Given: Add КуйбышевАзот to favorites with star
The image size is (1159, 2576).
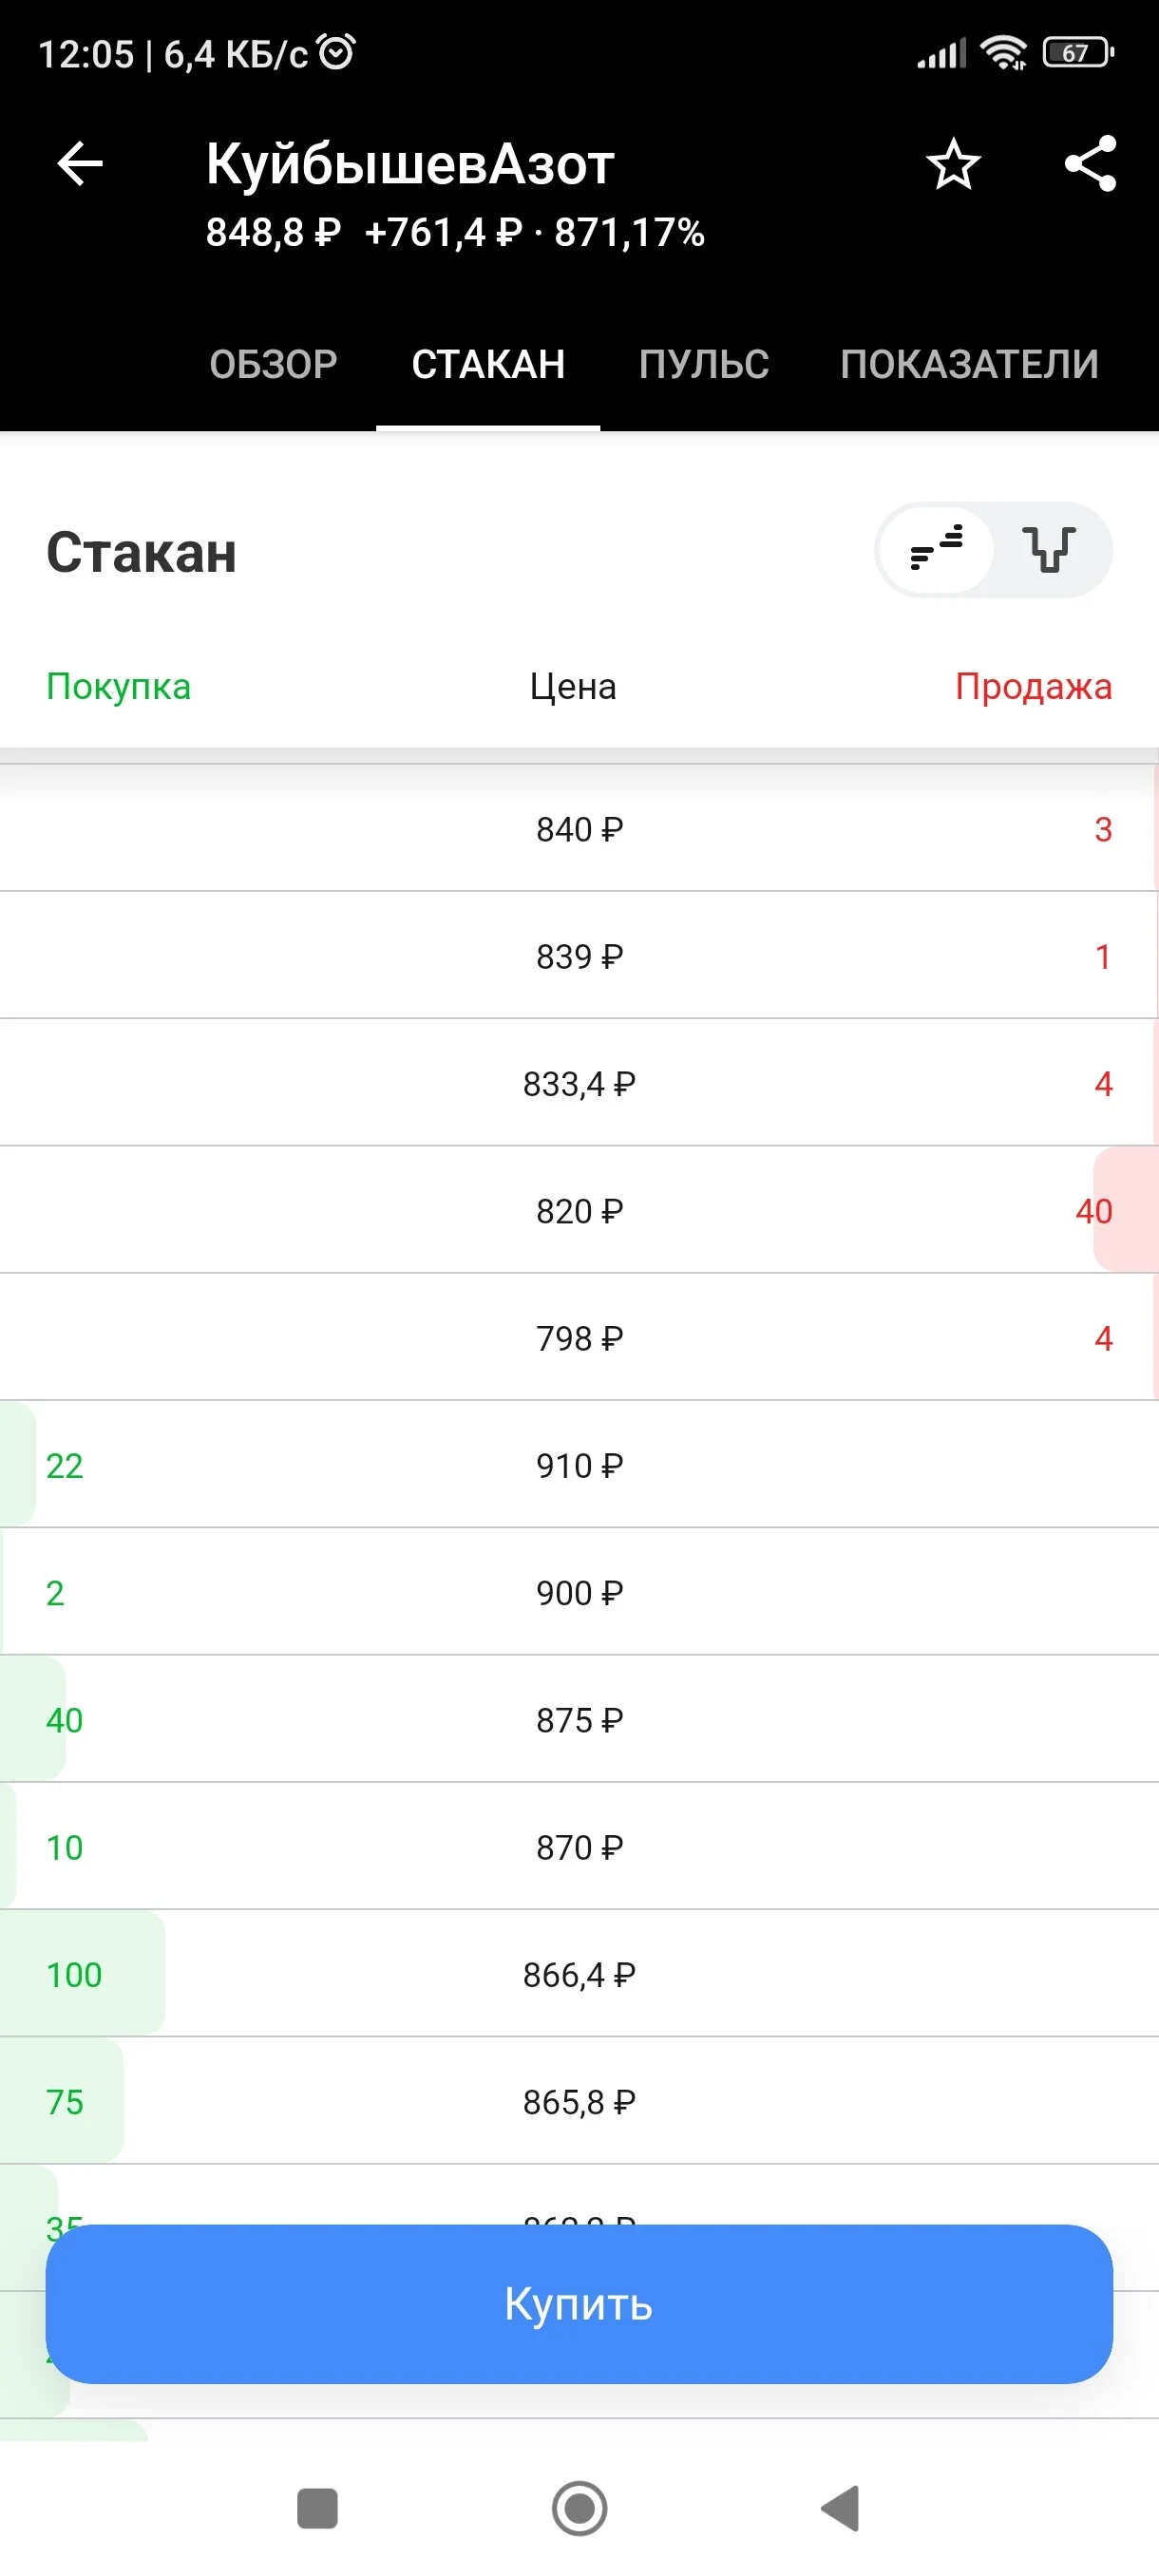Looking at the screenshot, I should click(x=953, y=164).
